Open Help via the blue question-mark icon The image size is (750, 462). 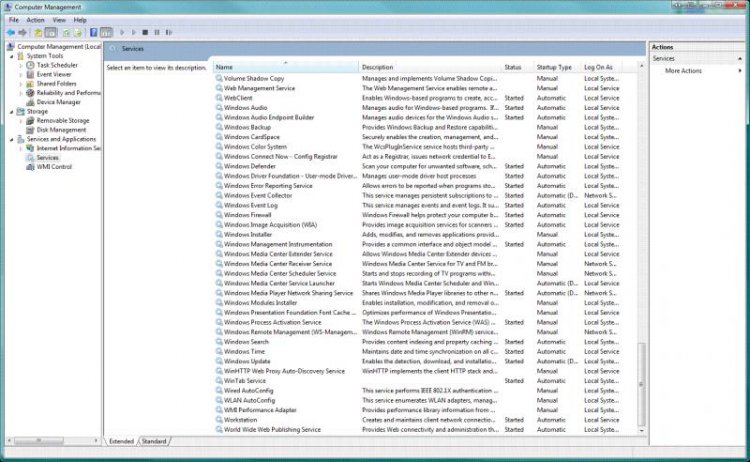click(94, 33)
